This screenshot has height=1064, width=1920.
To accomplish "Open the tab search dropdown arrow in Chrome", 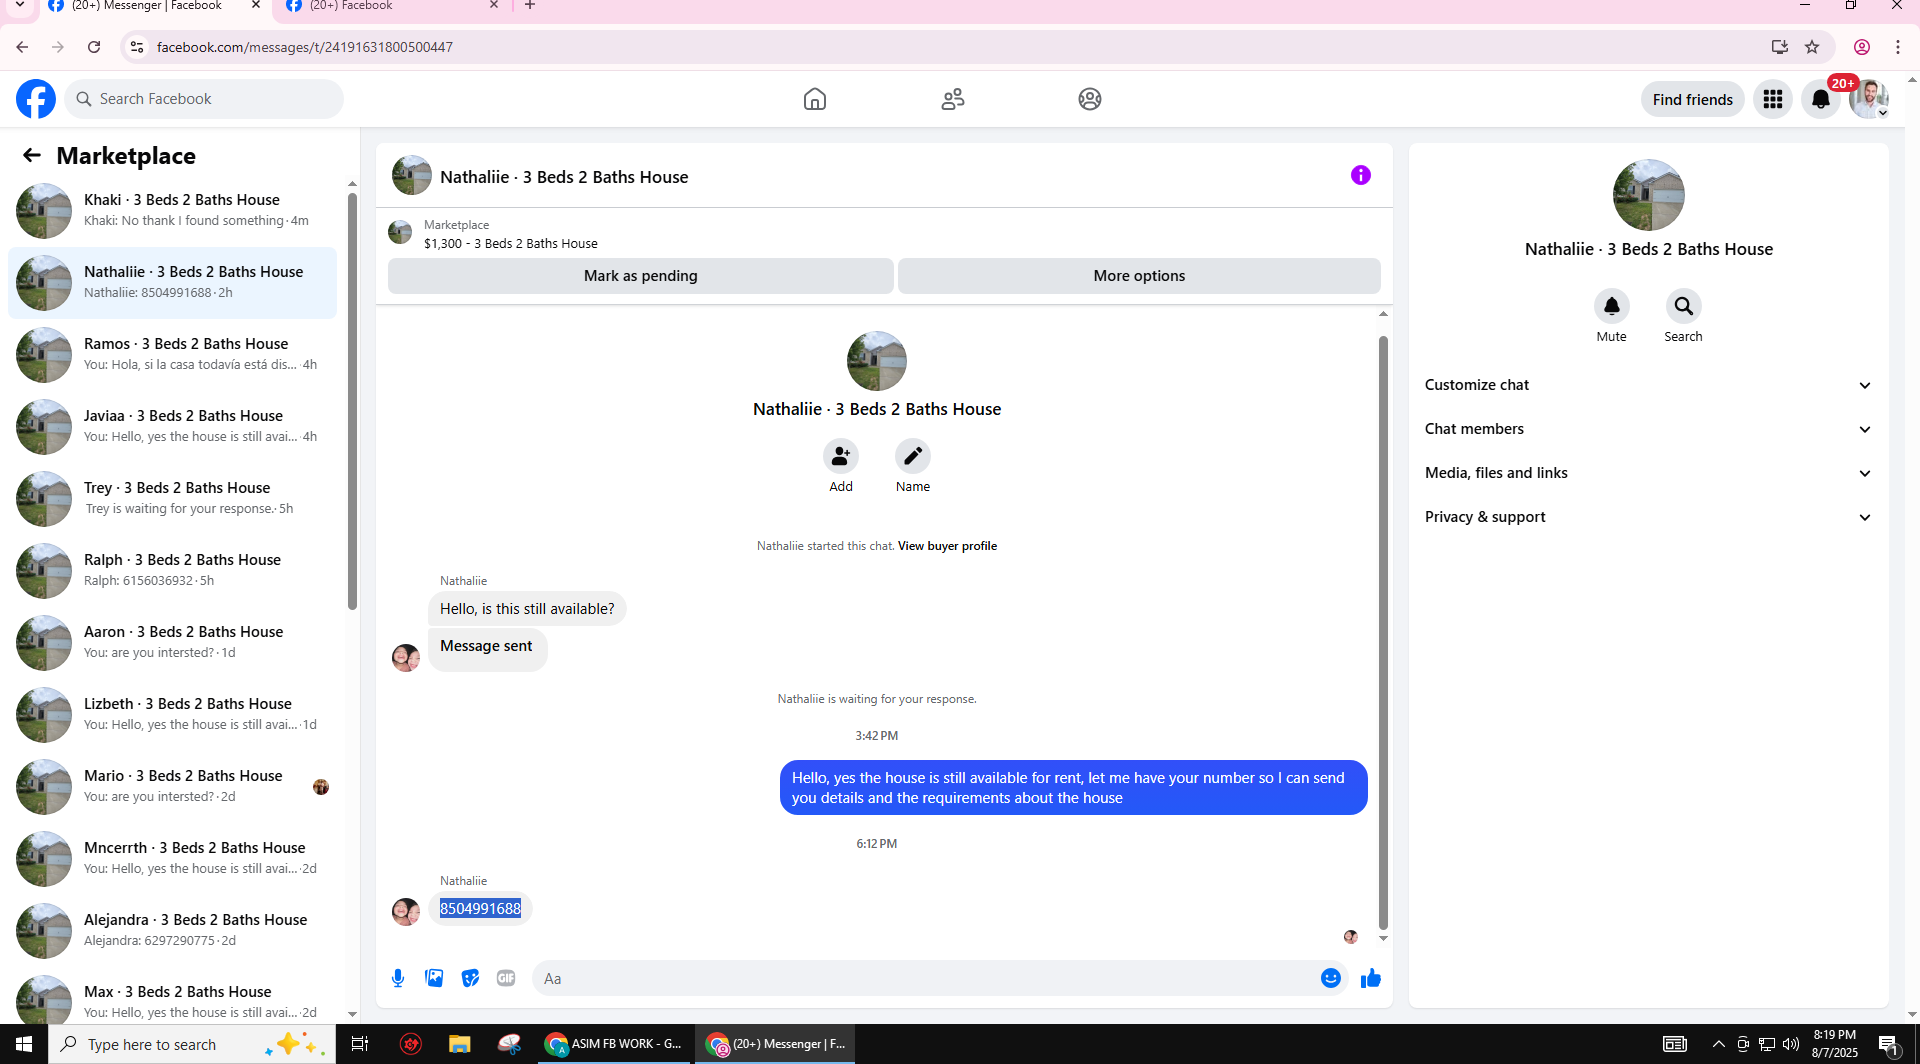I will (x=20, y=6).
